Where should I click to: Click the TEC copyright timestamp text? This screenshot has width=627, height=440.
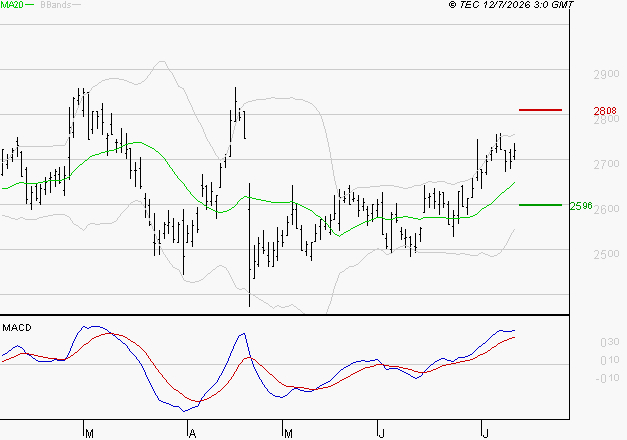[511, 5]
